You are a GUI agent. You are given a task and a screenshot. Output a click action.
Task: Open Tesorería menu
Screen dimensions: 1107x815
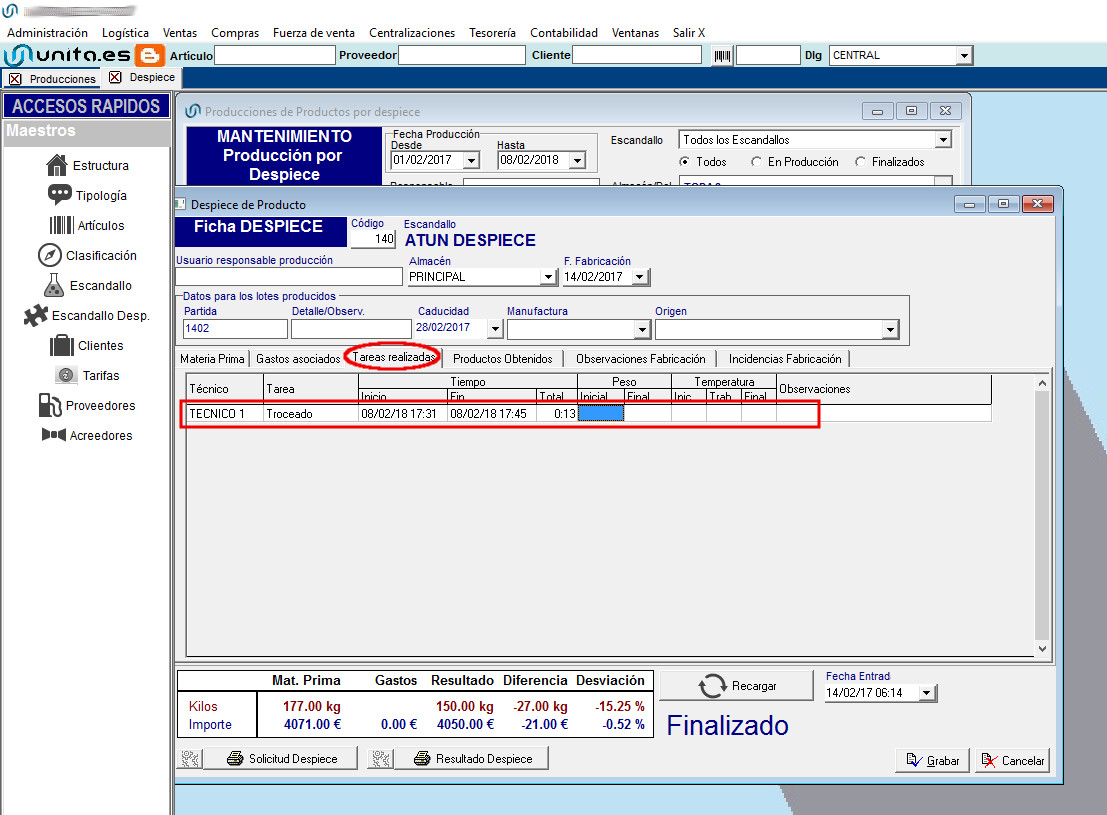pyautogui.click(x=492, y=32)
